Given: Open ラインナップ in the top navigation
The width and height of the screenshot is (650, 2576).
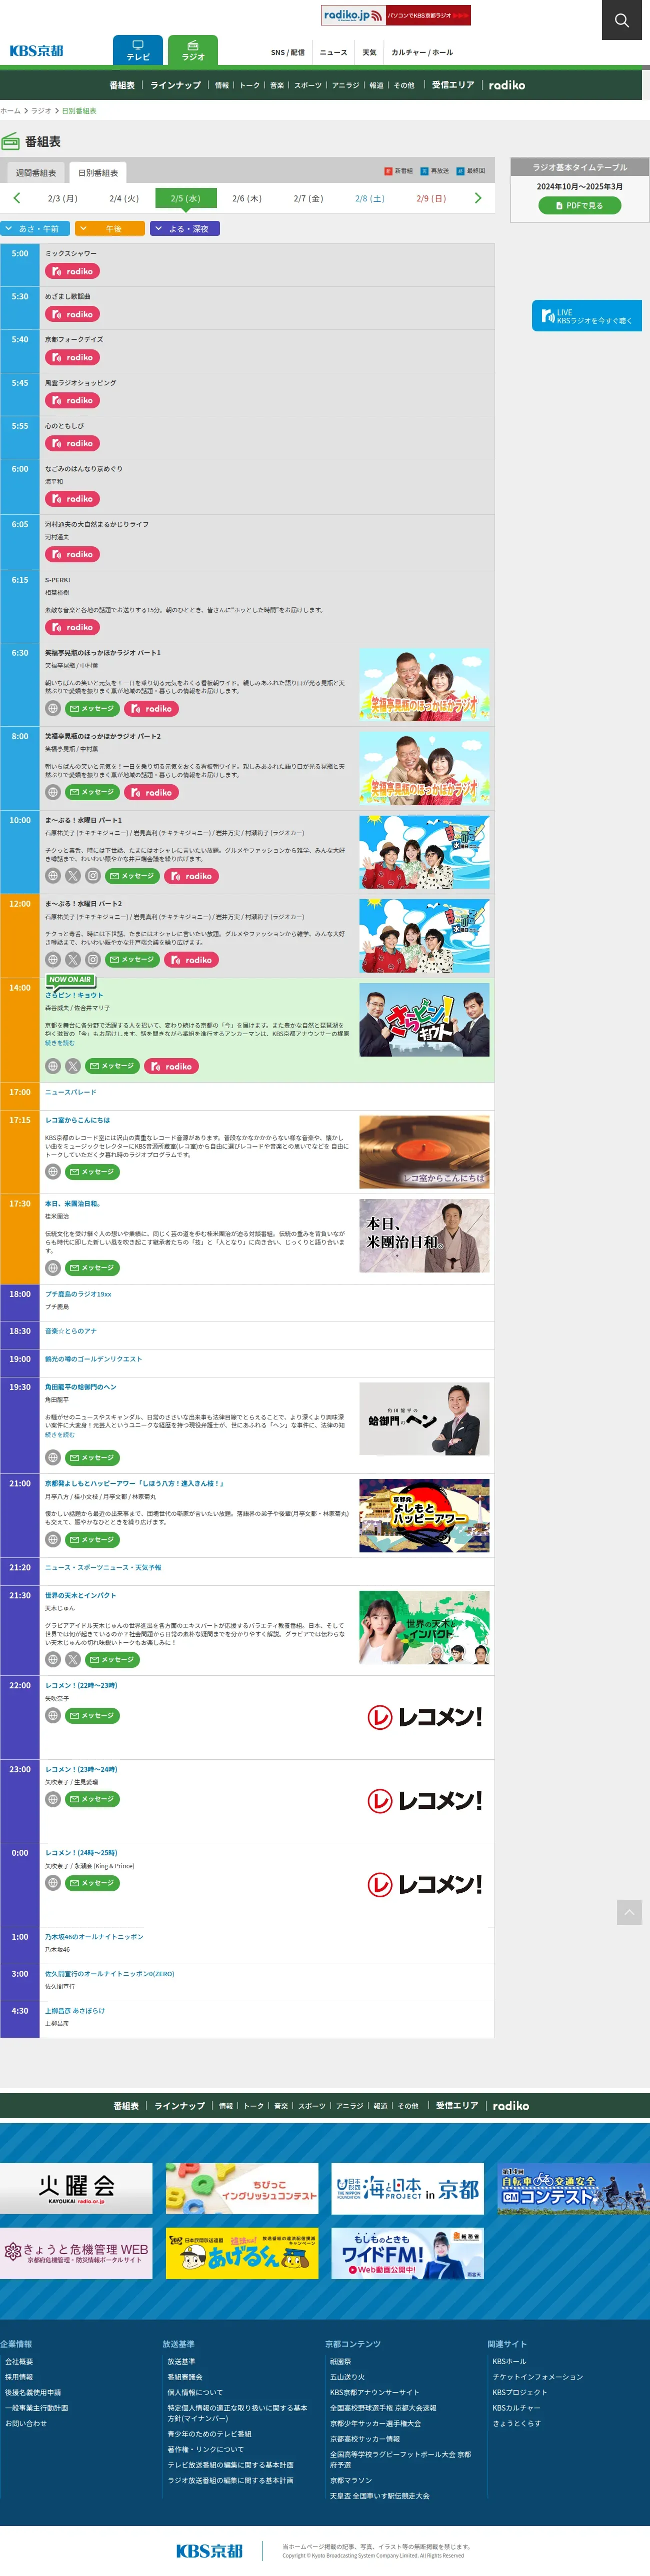Looking at the screenshot, I should (176, 86).
